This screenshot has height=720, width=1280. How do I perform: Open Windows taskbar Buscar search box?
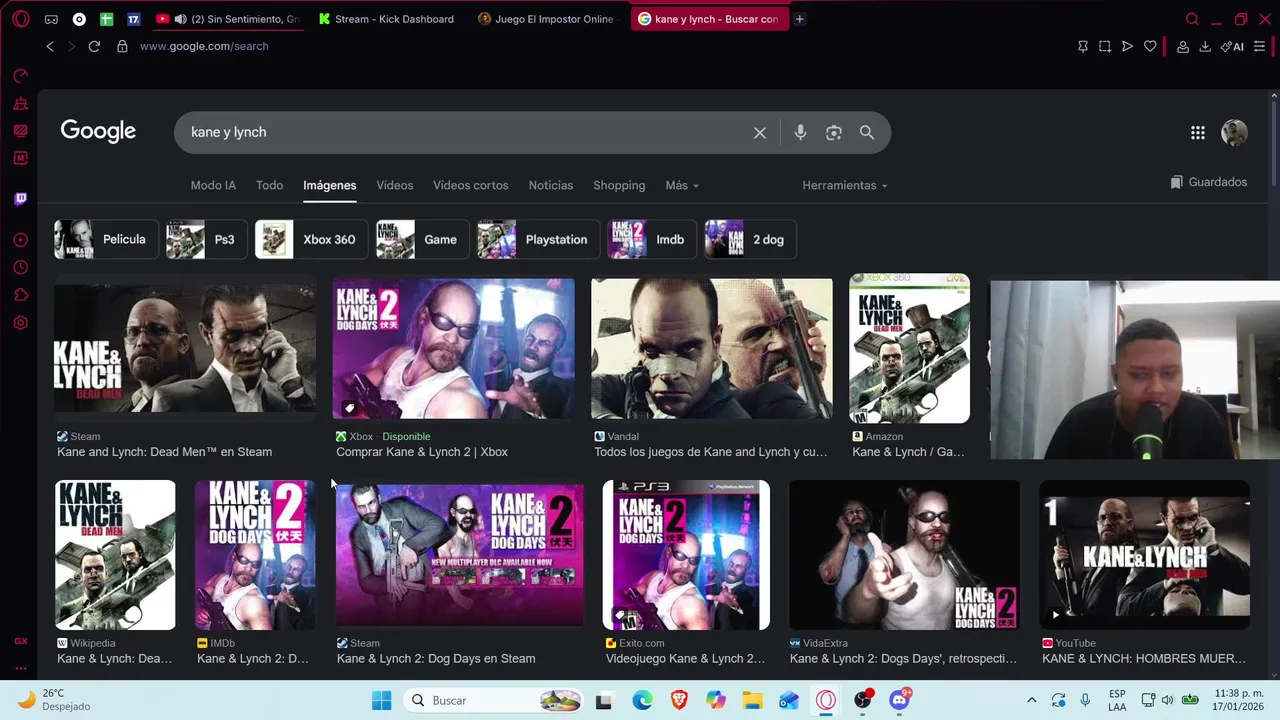coord(495,700)
